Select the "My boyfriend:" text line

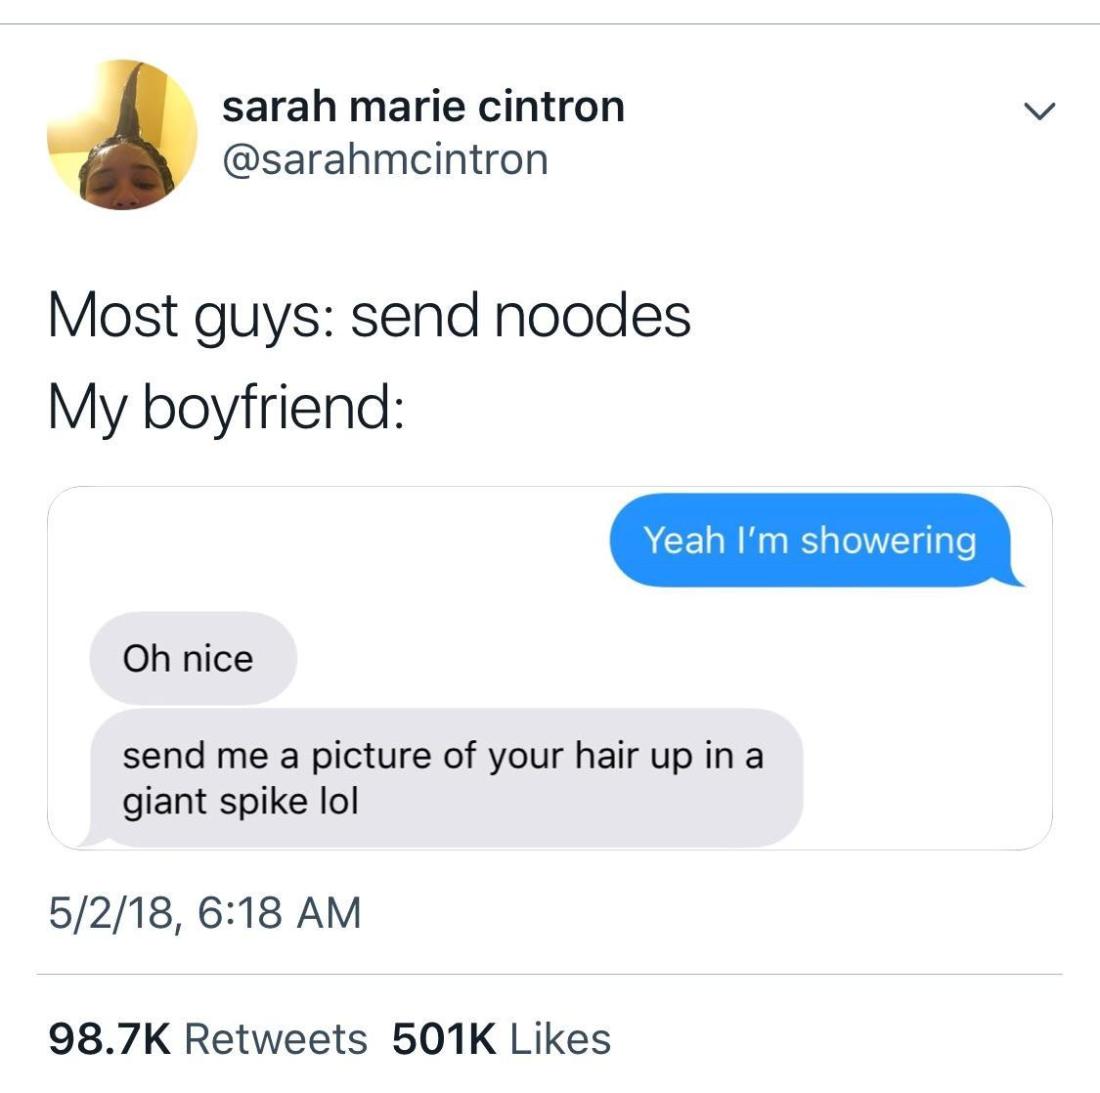(x=227, y=408)
